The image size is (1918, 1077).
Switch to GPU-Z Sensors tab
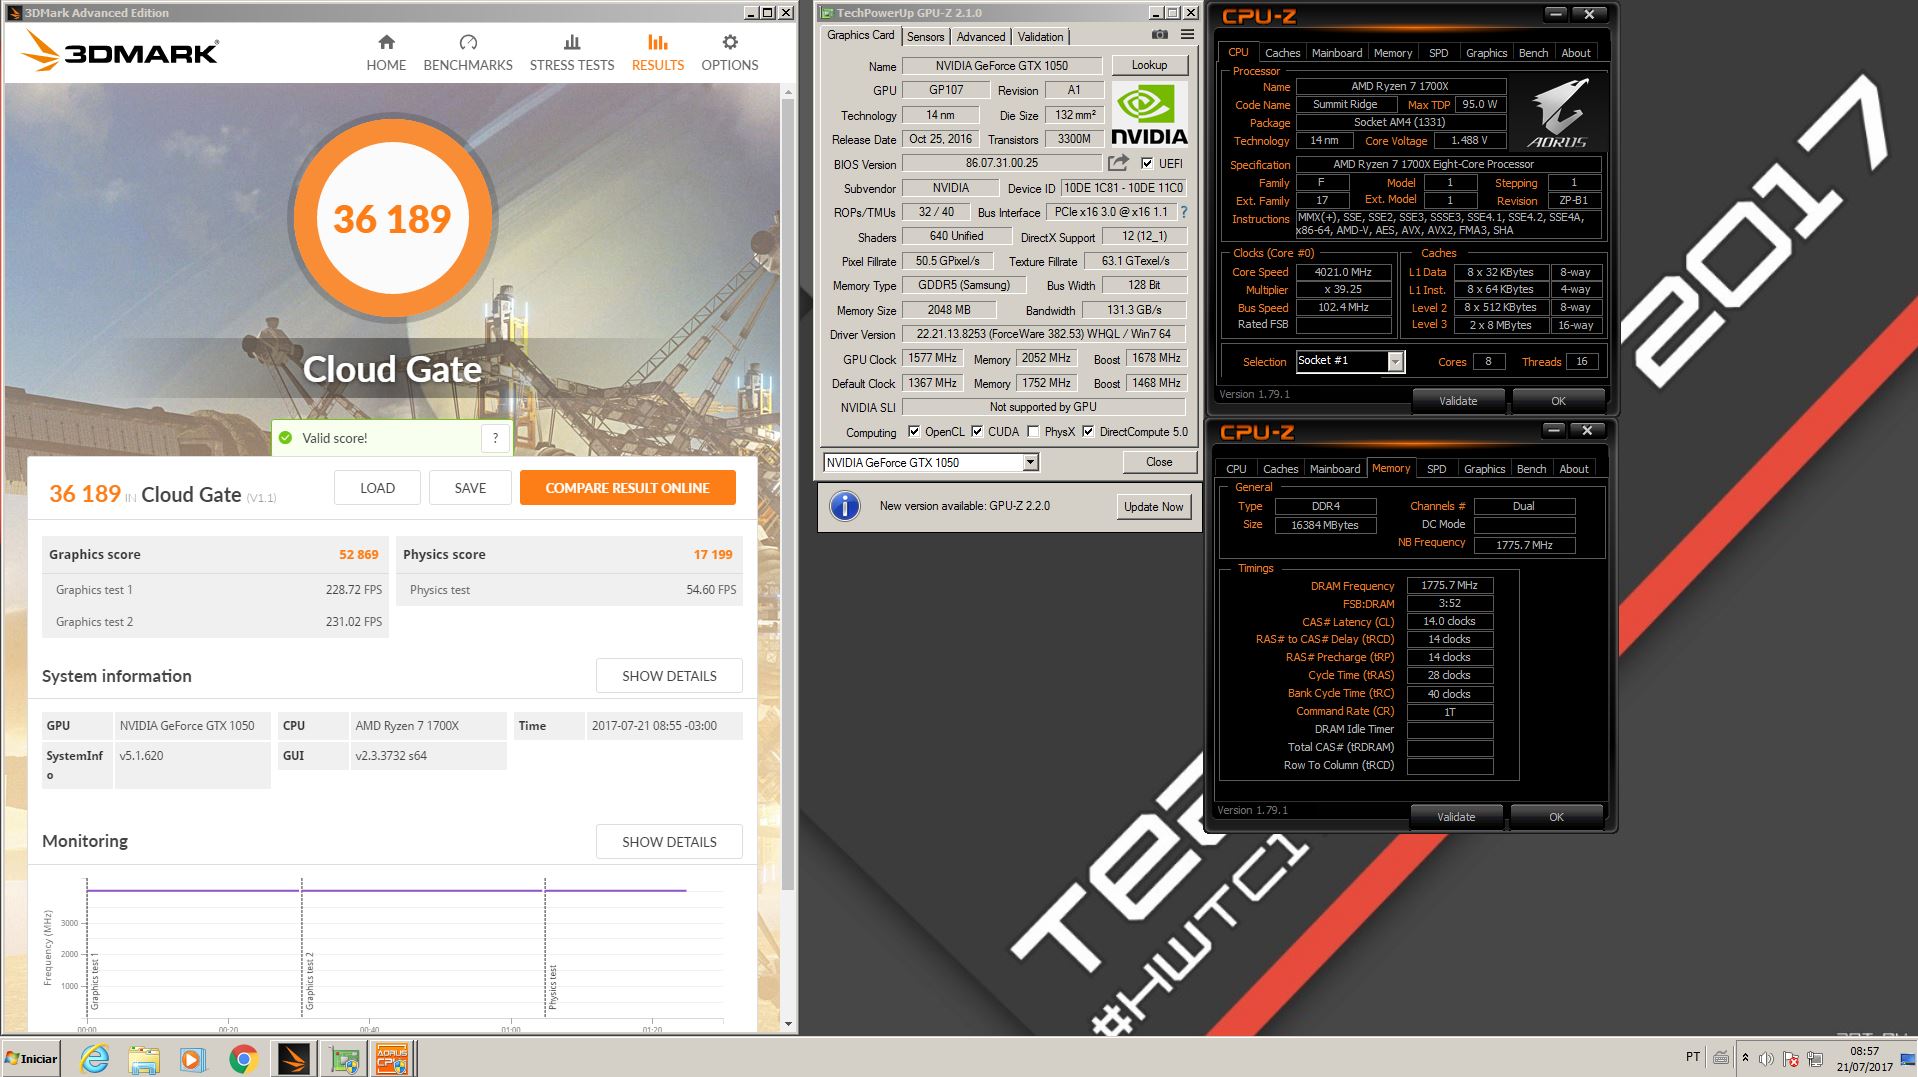[x=925, y=37]
